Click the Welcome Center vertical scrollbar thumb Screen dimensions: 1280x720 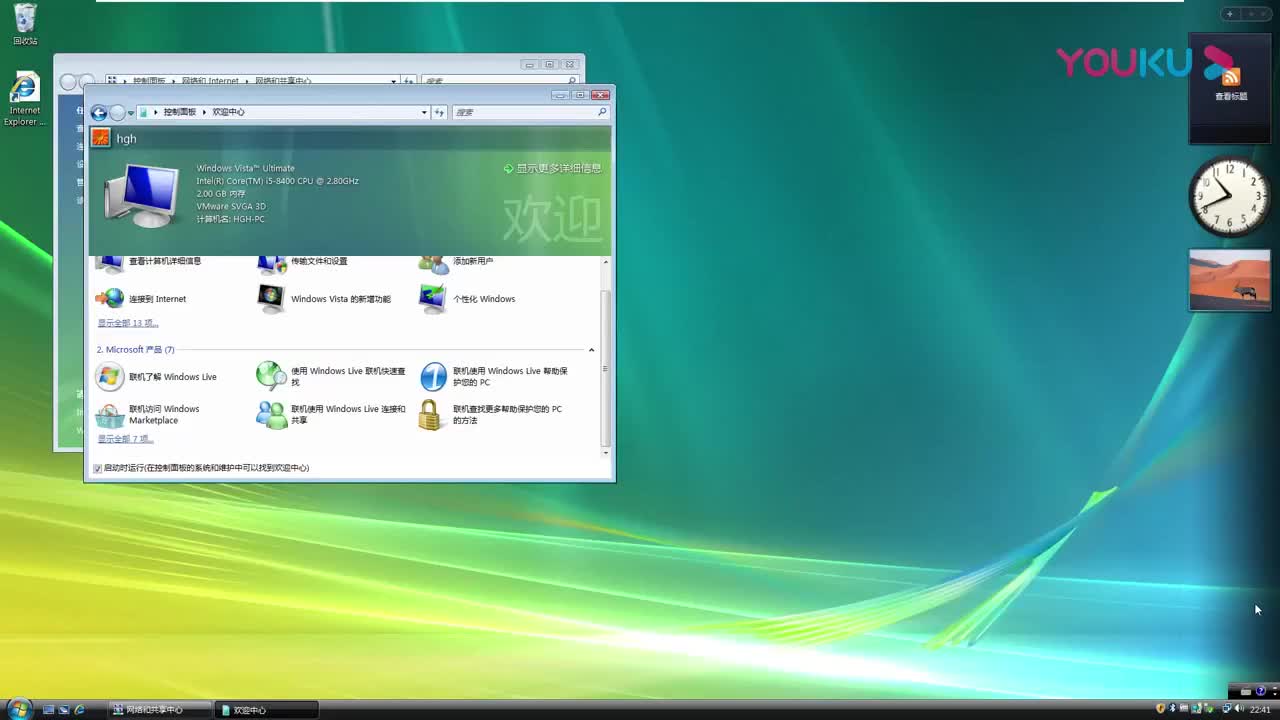pyautogui.click(x=605, y=367)
